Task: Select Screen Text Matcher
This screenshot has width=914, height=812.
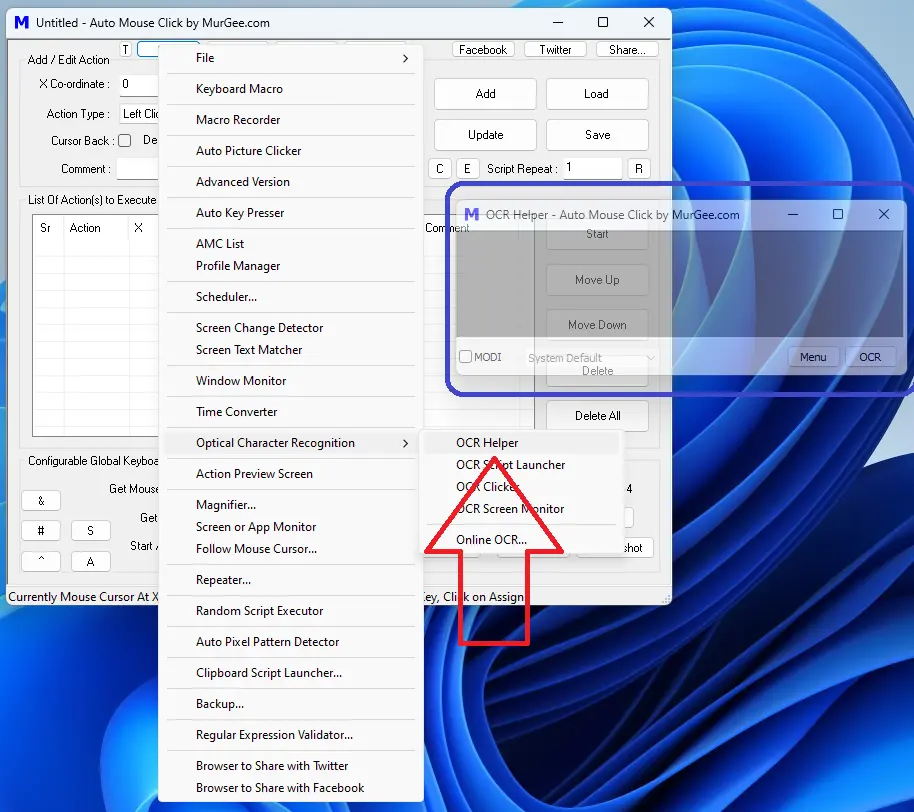Action: click(291, 350)
